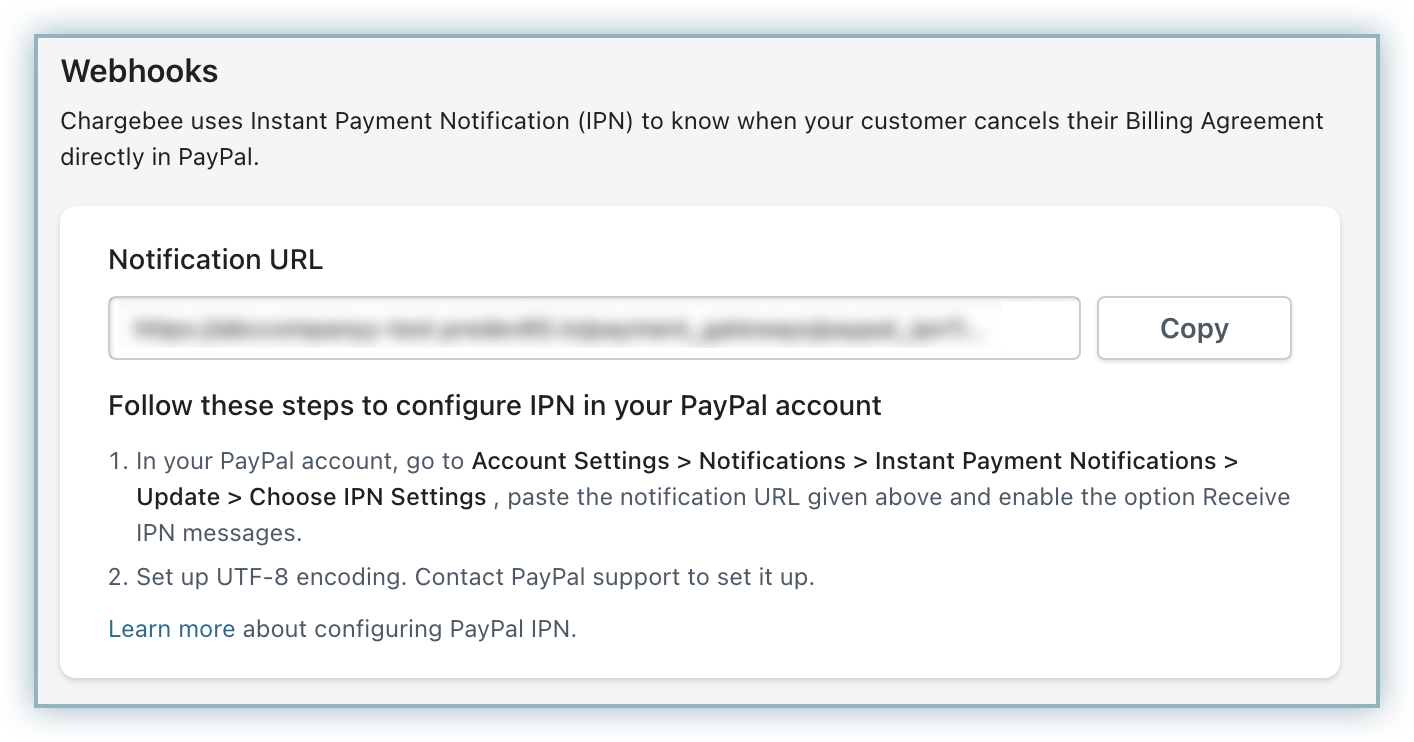Click the bold 'Account Settings' text
Image resolution: width=1414 pixels, height=742 pixels.
tap(570, 461)
